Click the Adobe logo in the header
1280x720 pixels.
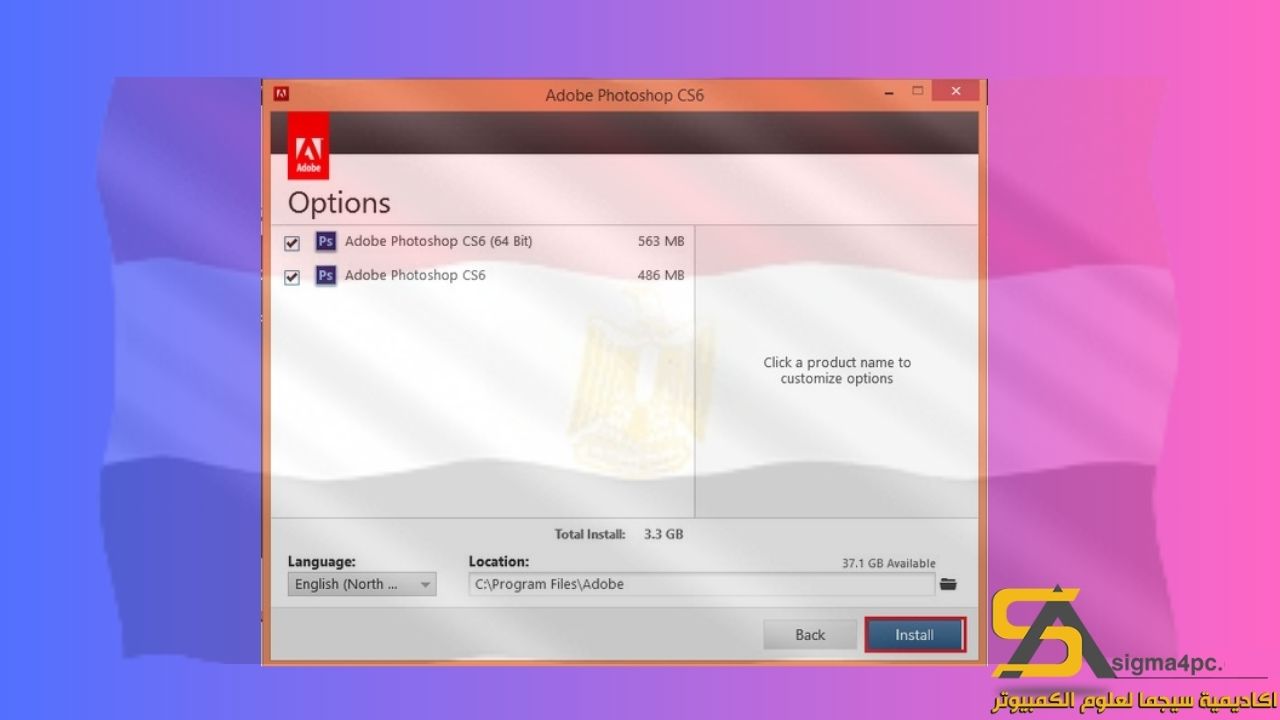point(308,146)
